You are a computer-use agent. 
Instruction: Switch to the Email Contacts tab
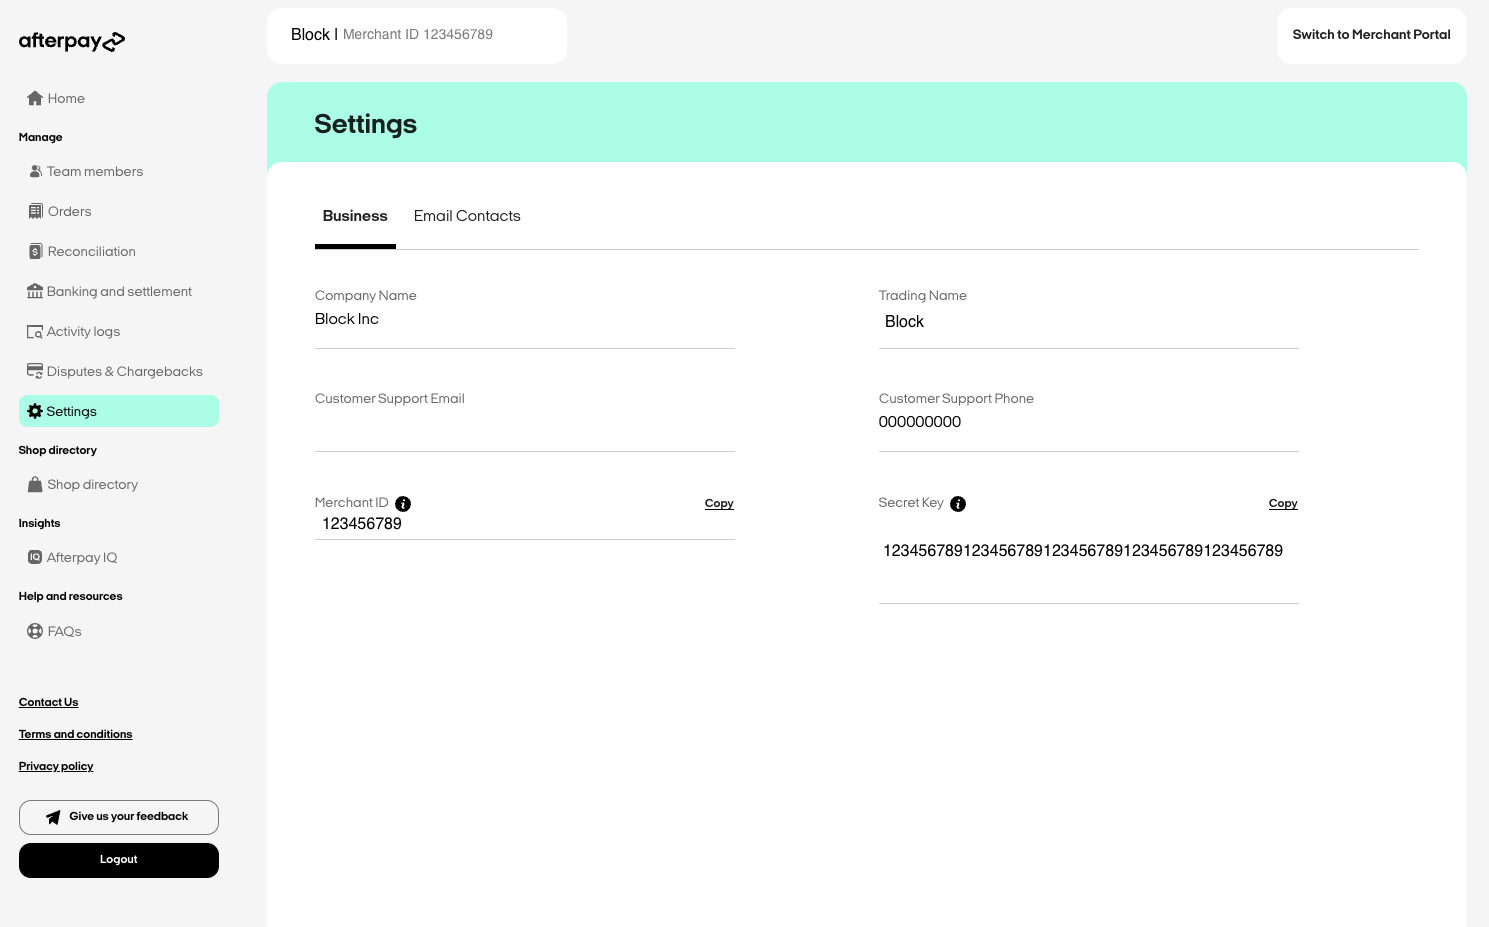coord(467,216)
